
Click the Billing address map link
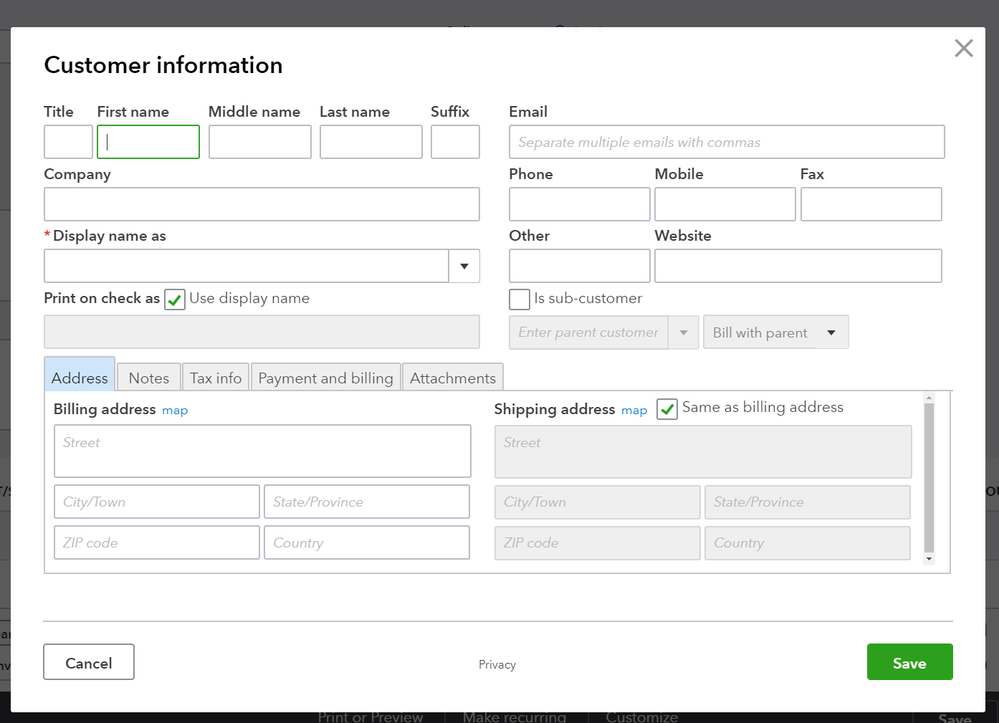(175, 410)
